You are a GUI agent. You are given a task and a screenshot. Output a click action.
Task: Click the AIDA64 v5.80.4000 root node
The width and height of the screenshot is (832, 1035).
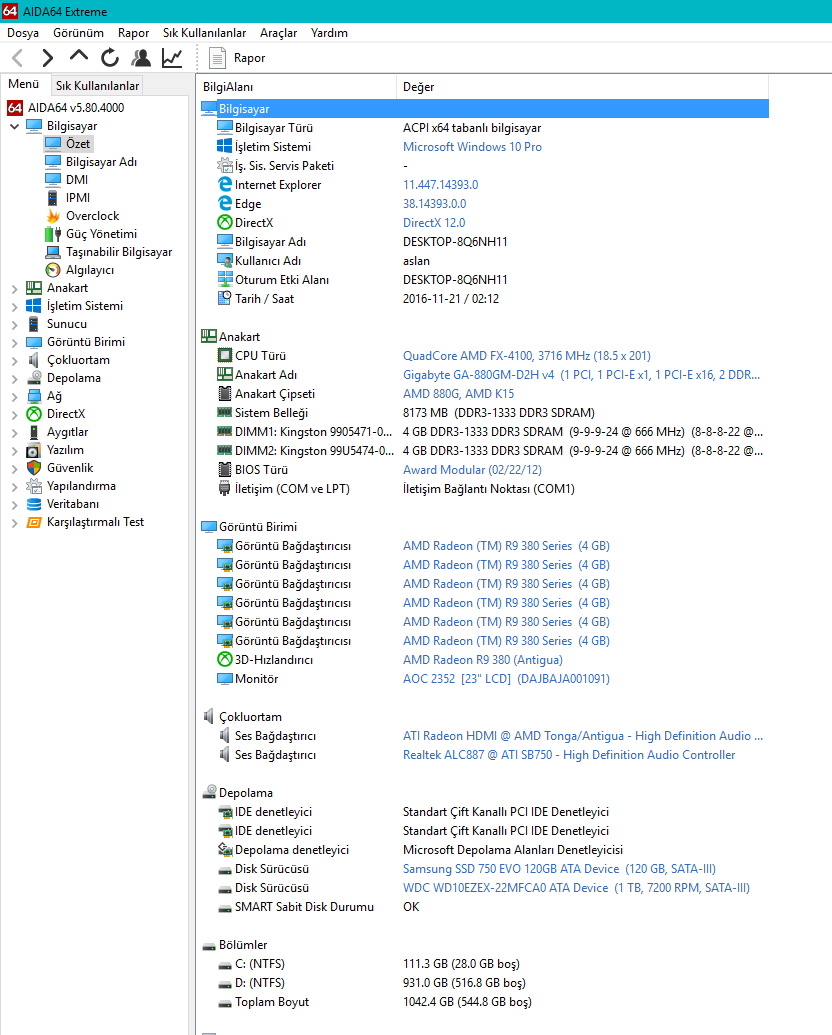[75, 108]
